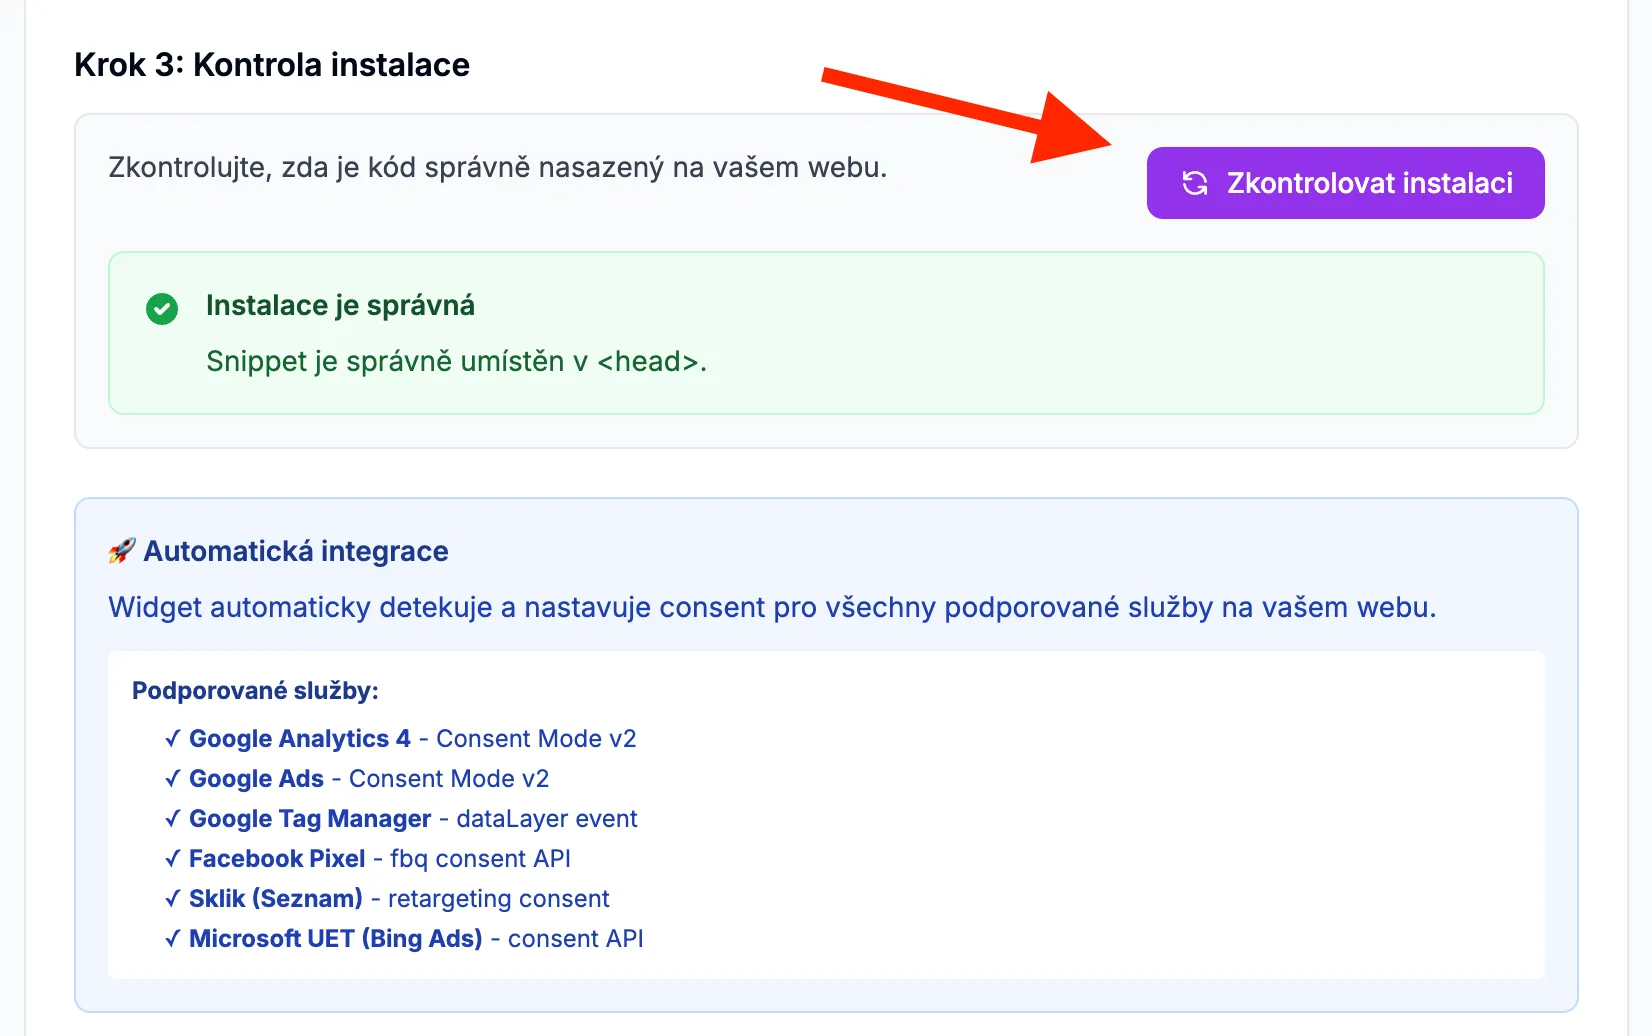Viewport: 1652px width, 1036px height.
Task: Click the dataLayer event description text
Action: coord(545,818)
